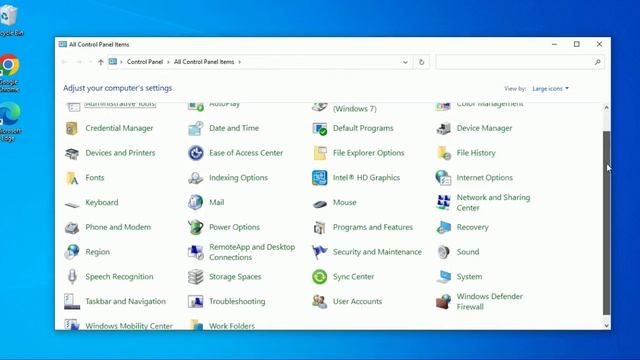The image size is (640, 360).
Task: Open Phone and Modem icon
Action: (x=72, y=227)
